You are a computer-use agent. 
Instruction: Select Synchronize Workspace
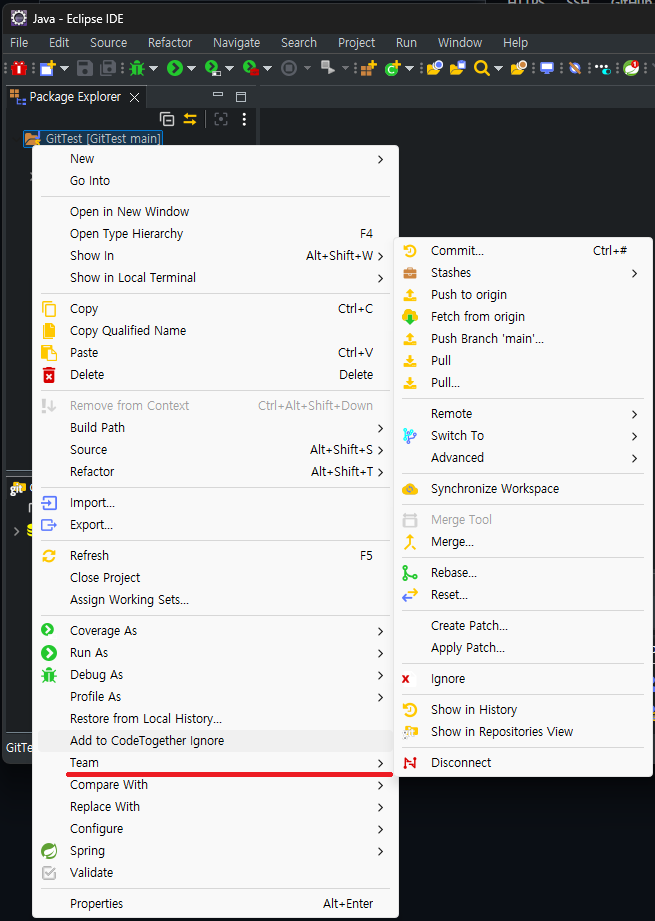[x=523, y=489]
